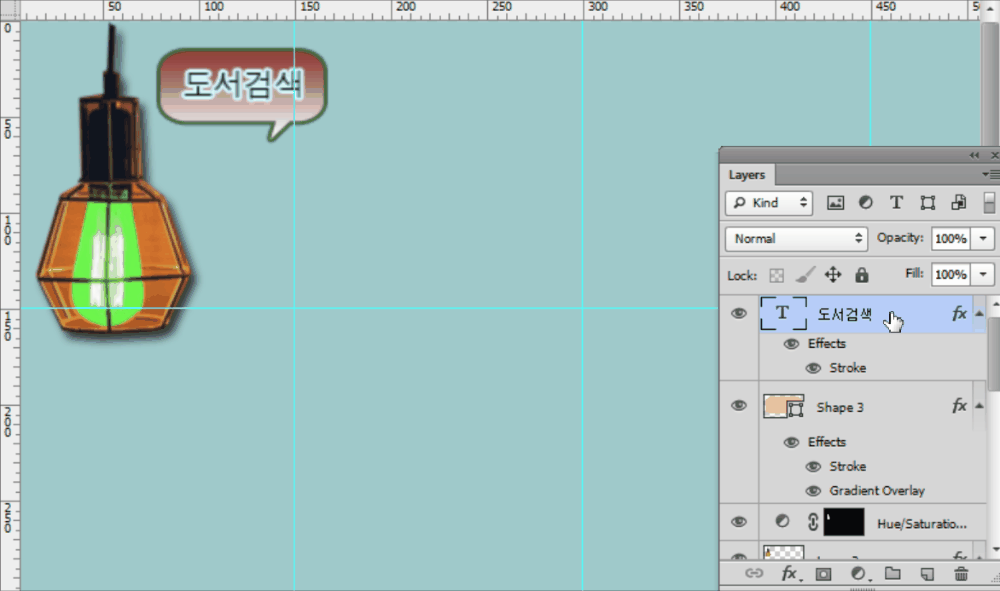Click the fx icon on Shape 3 layer
The height and width of the screenshot is (591, 1000).
[959, 405]
